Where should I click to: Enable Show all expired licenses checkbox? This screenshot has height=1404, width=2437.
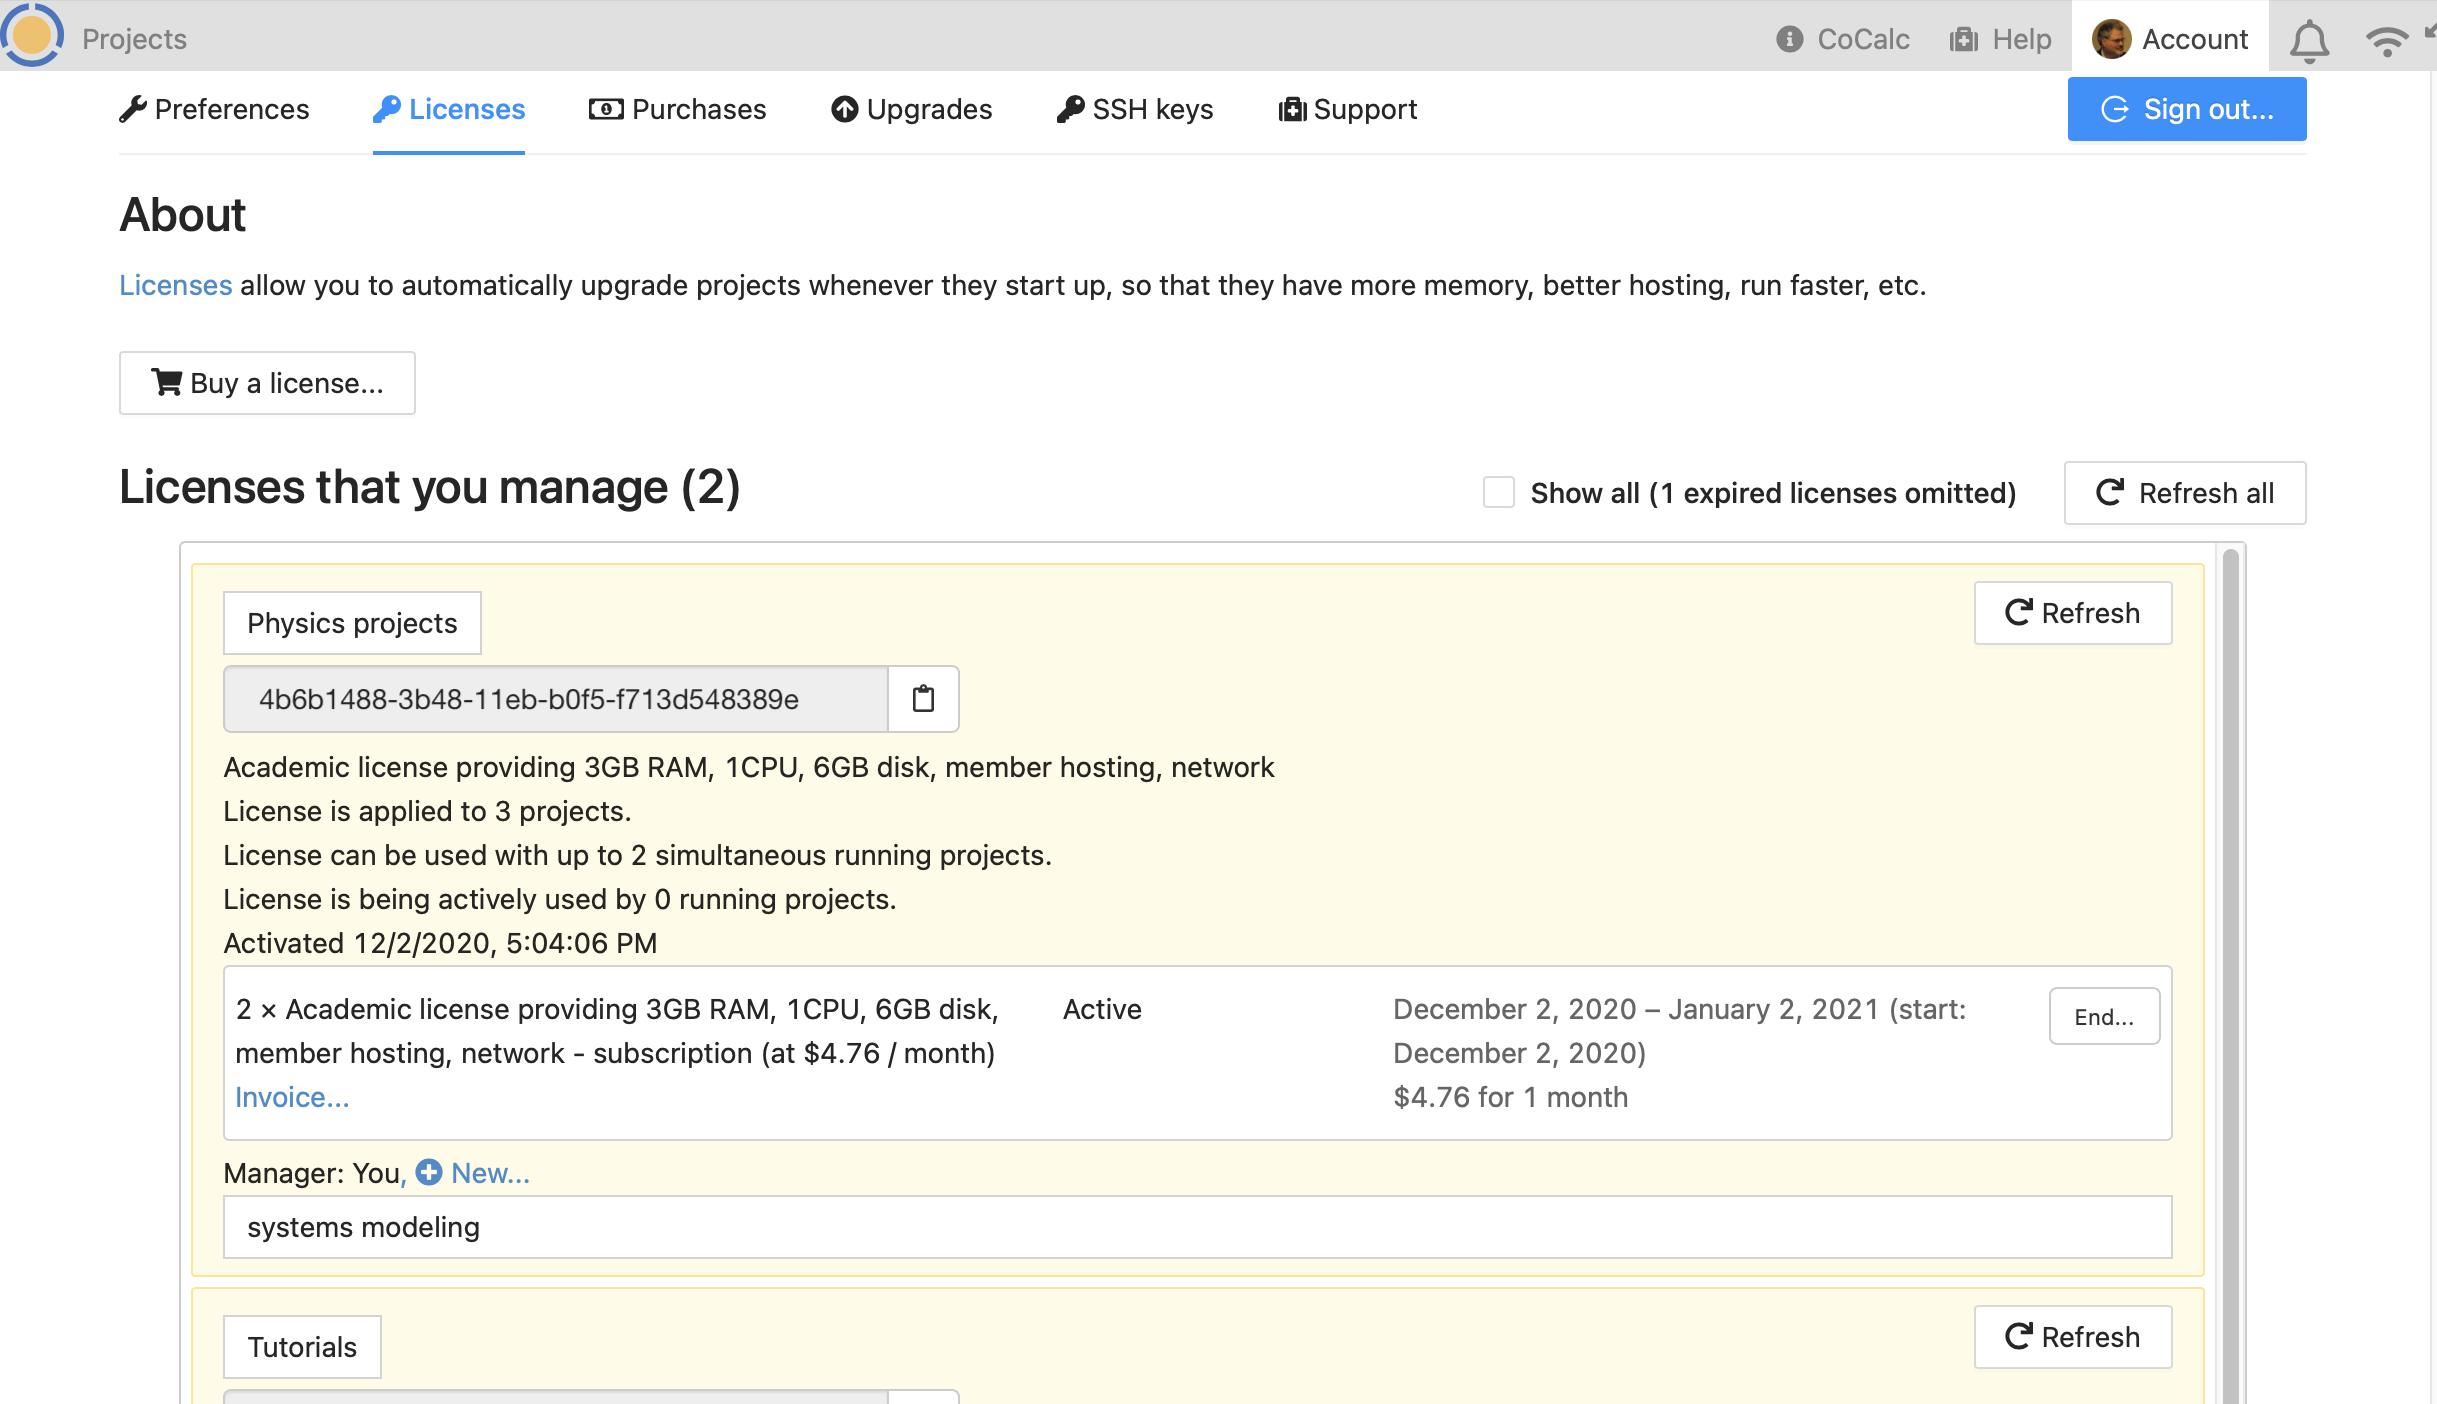(x=1498, y=492)
